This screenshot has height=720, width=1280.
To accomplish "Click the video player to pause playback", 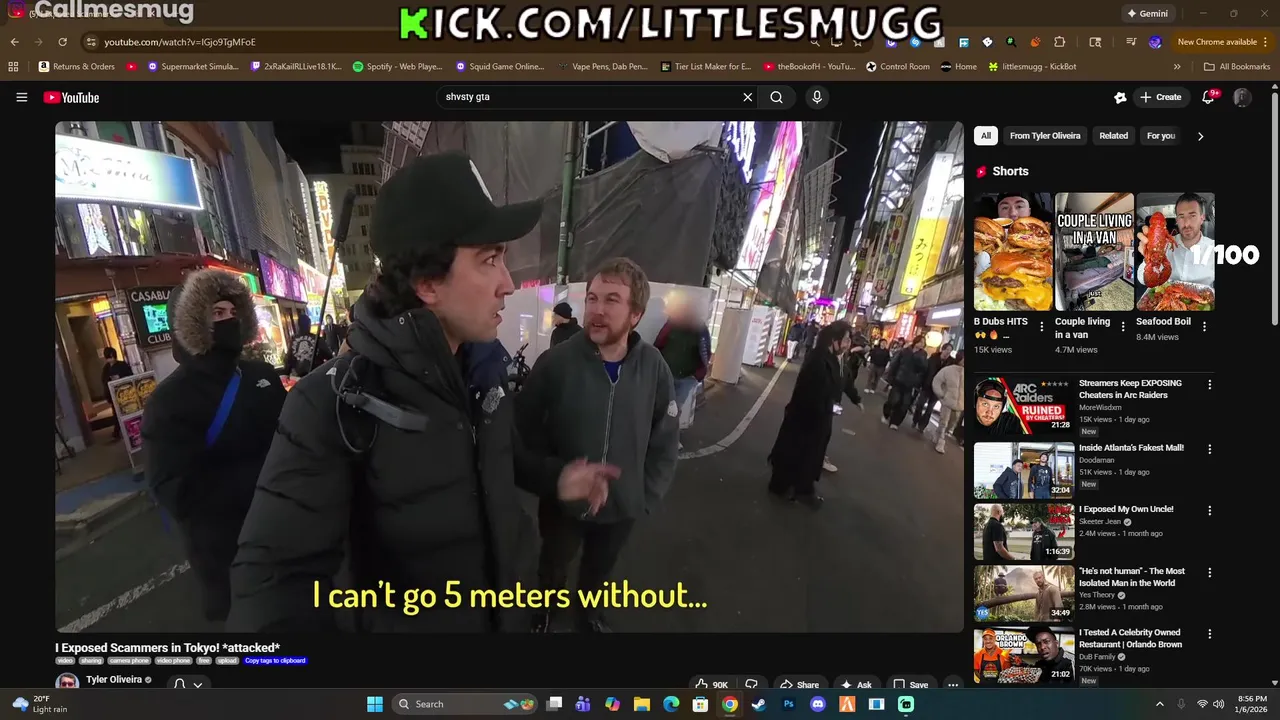I will pyautogui.click(x=509, y=377).
